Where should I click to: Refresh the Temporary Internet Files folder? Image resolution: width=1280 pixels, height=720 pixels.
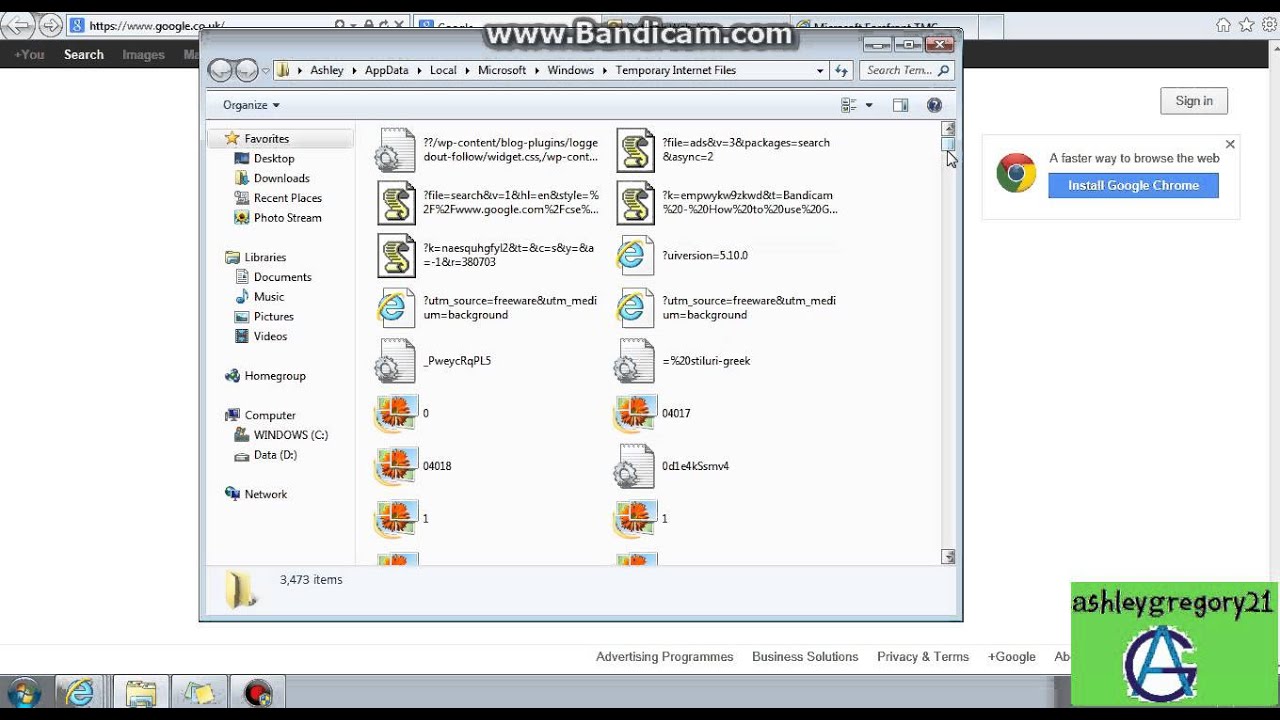click(x=841, y=70)
